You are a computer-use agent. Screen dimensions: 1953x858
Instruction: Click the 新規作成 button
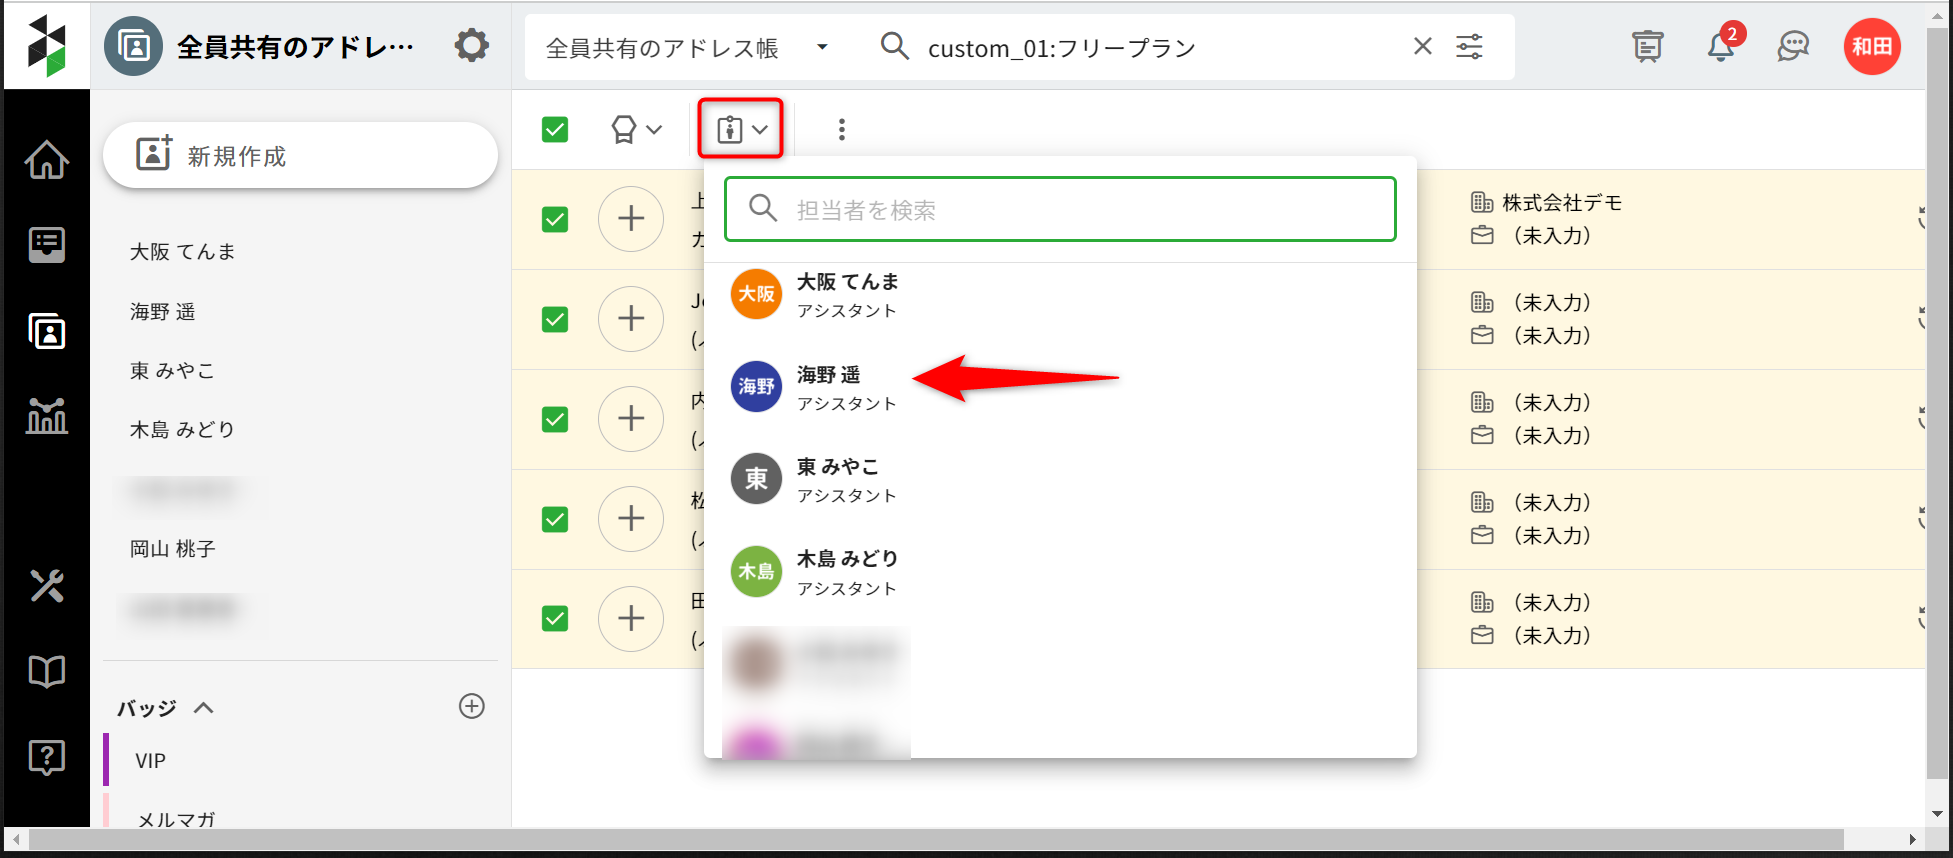(x=300, y=156)
